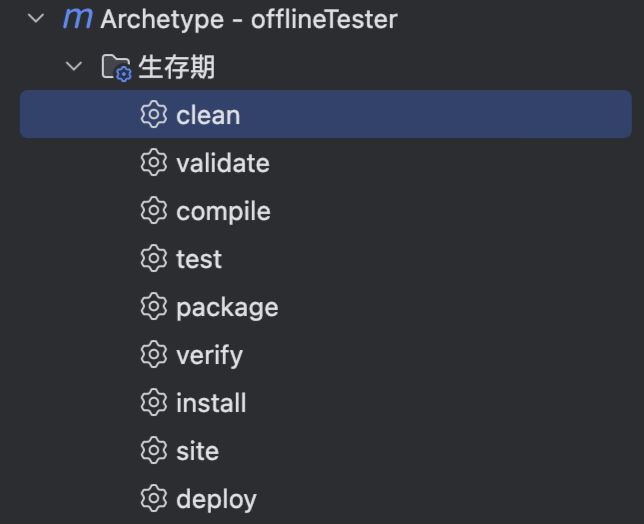Click the gear icon next to validate
The image size is (644, 524).
[x=153, y=163]
